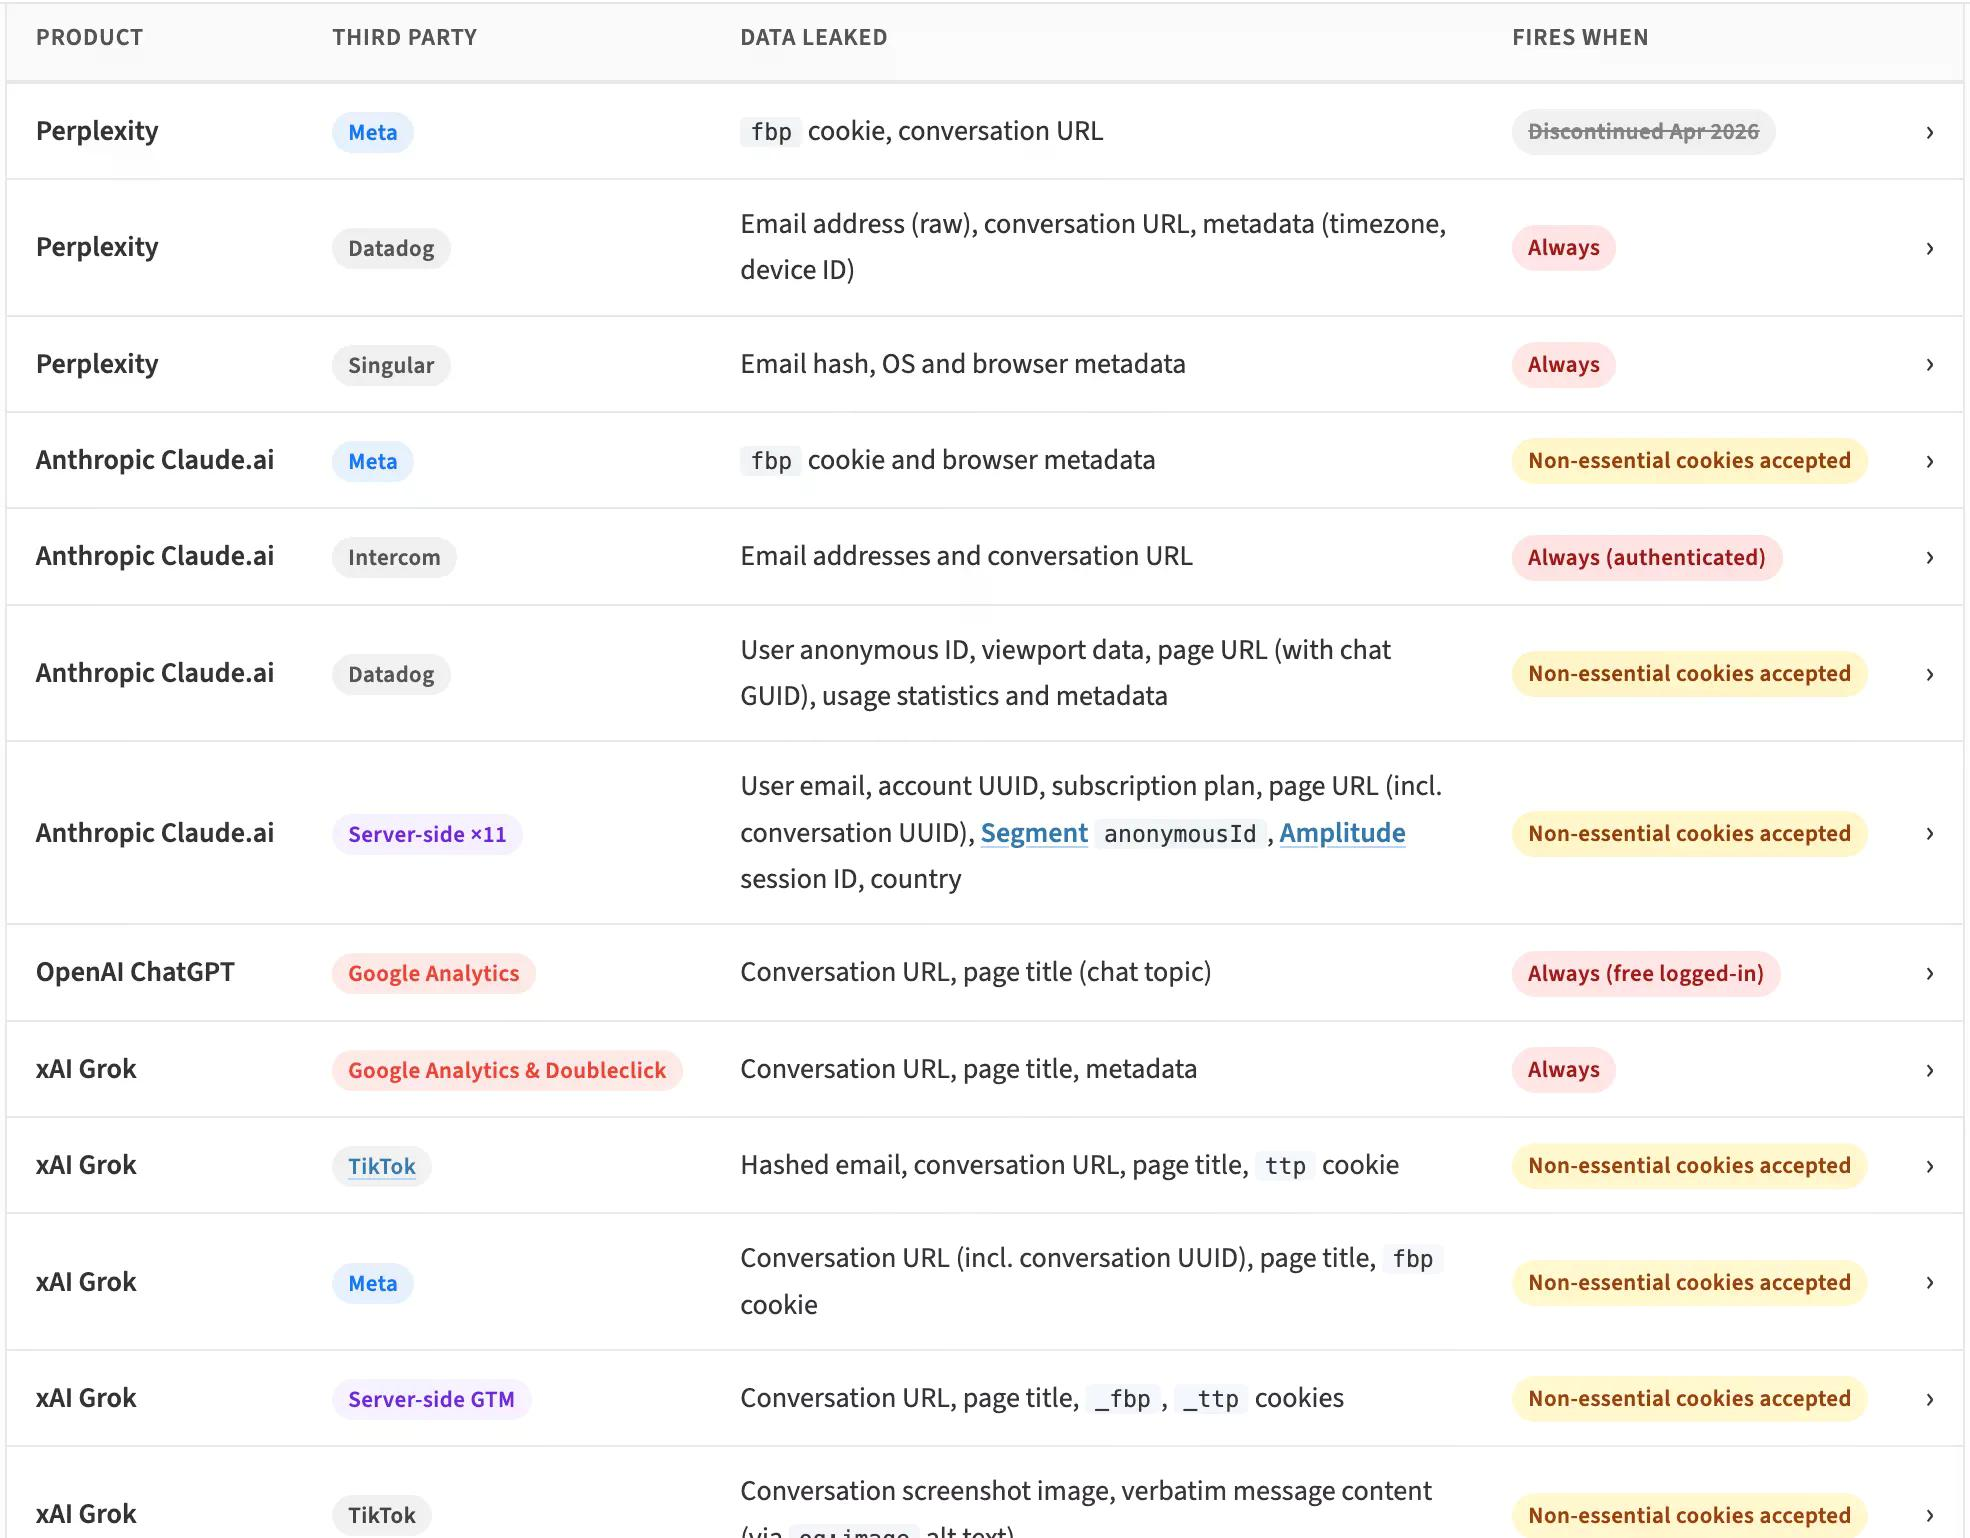This screenshot has height=1538, width=1970.
Task: Click the Server-side ×11 badge
Action: [427, 834]
